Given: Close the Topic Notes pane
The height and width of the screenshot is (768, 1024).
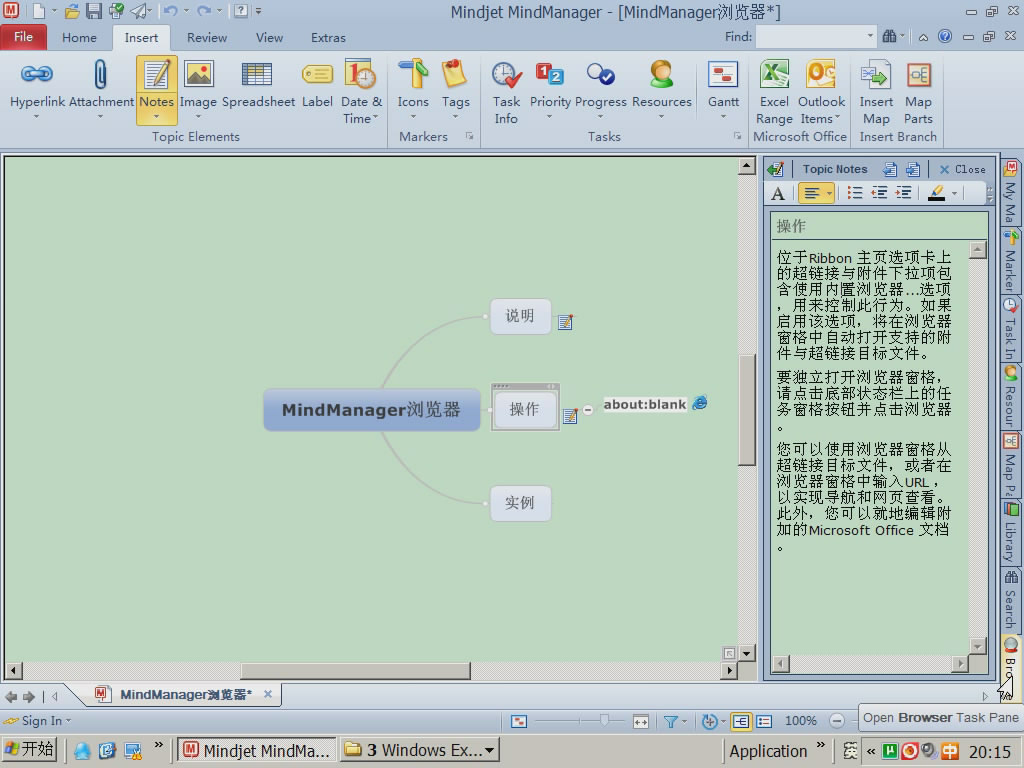Looking at the screenshot, I should click(x=963, y=169).
